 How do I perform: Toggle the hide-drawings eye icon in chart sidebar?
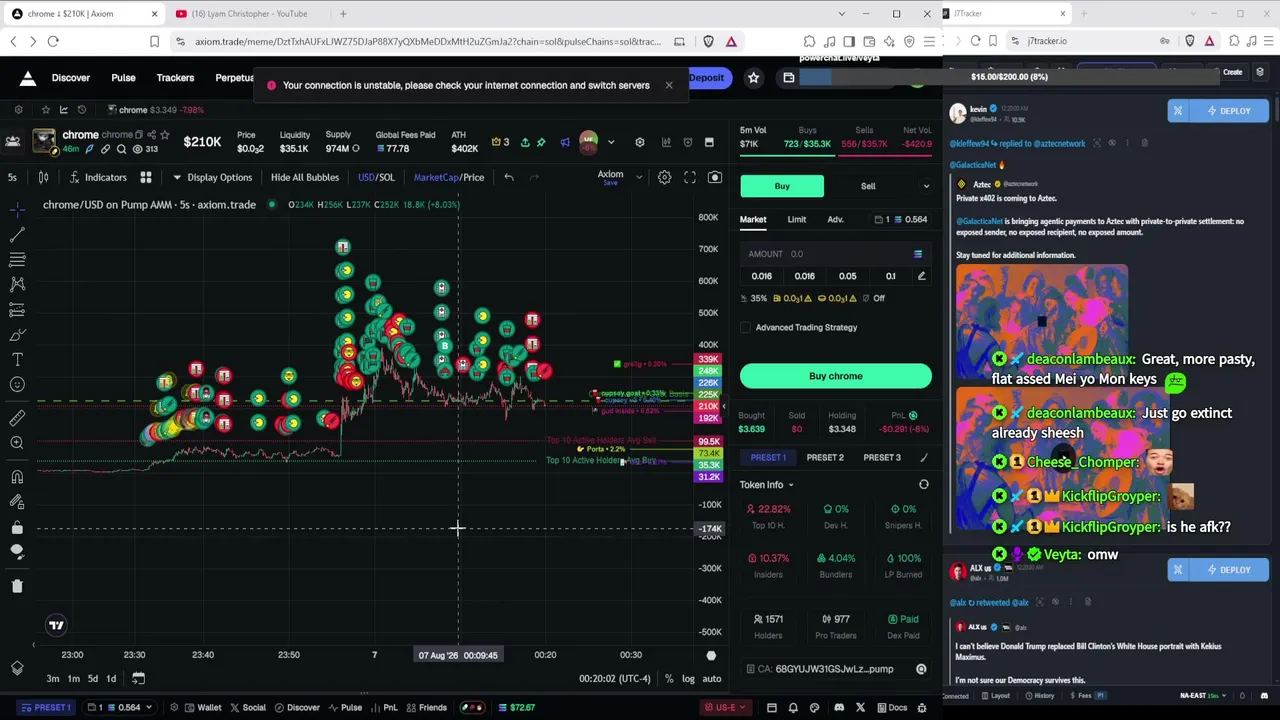[x=17, y=552]
